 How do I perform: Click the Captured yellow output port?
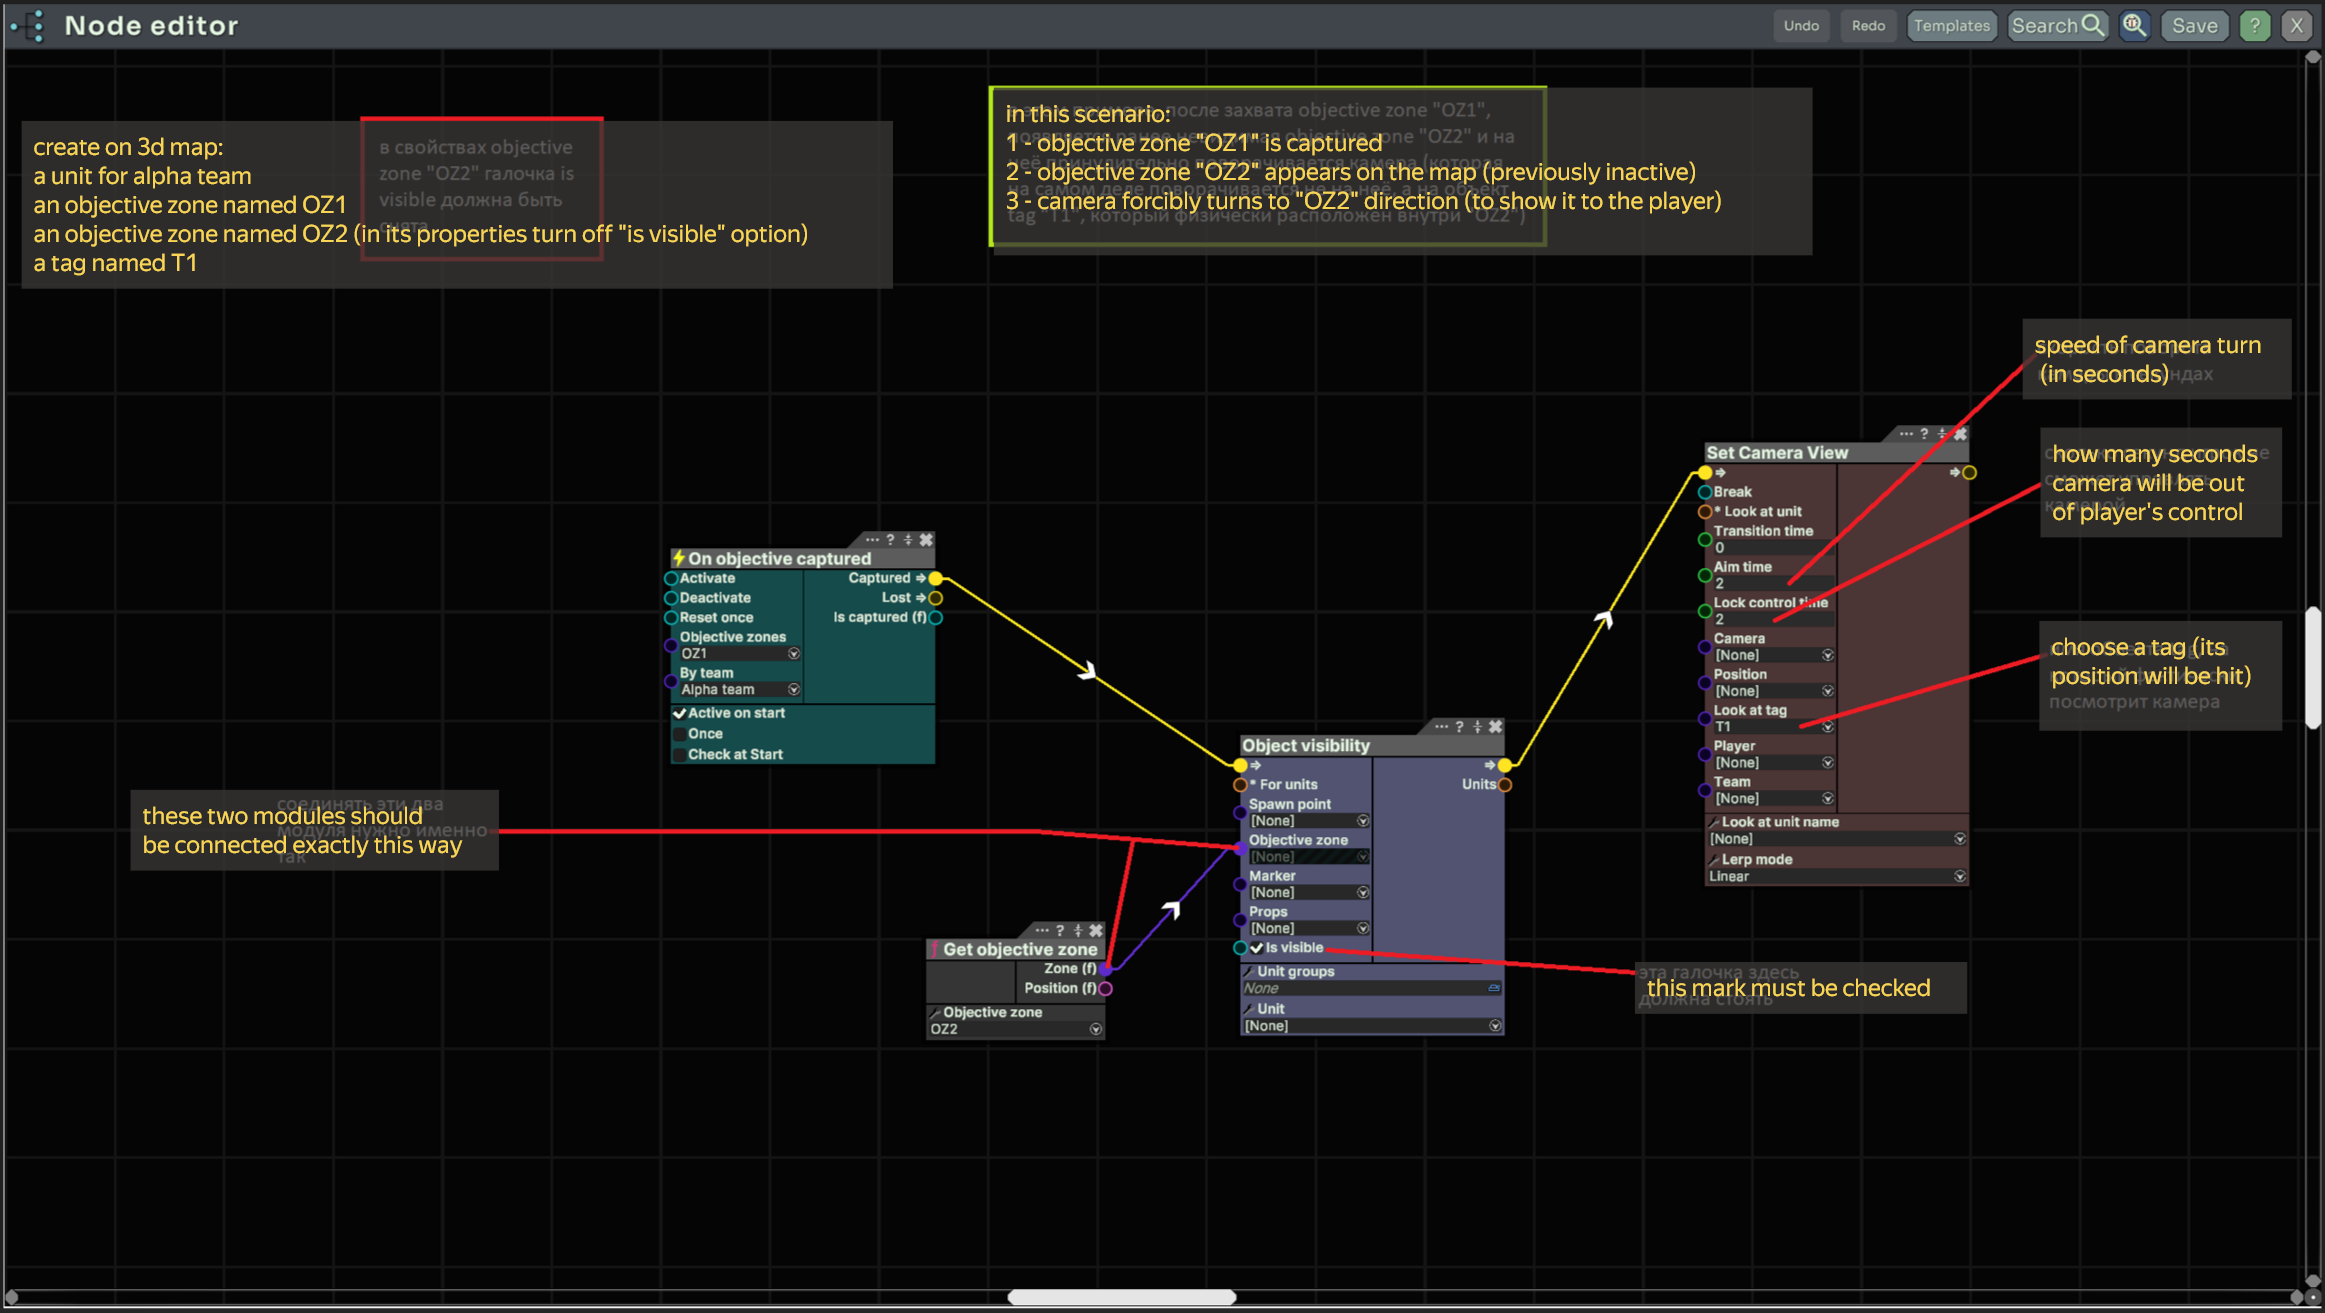coord(935,578)
